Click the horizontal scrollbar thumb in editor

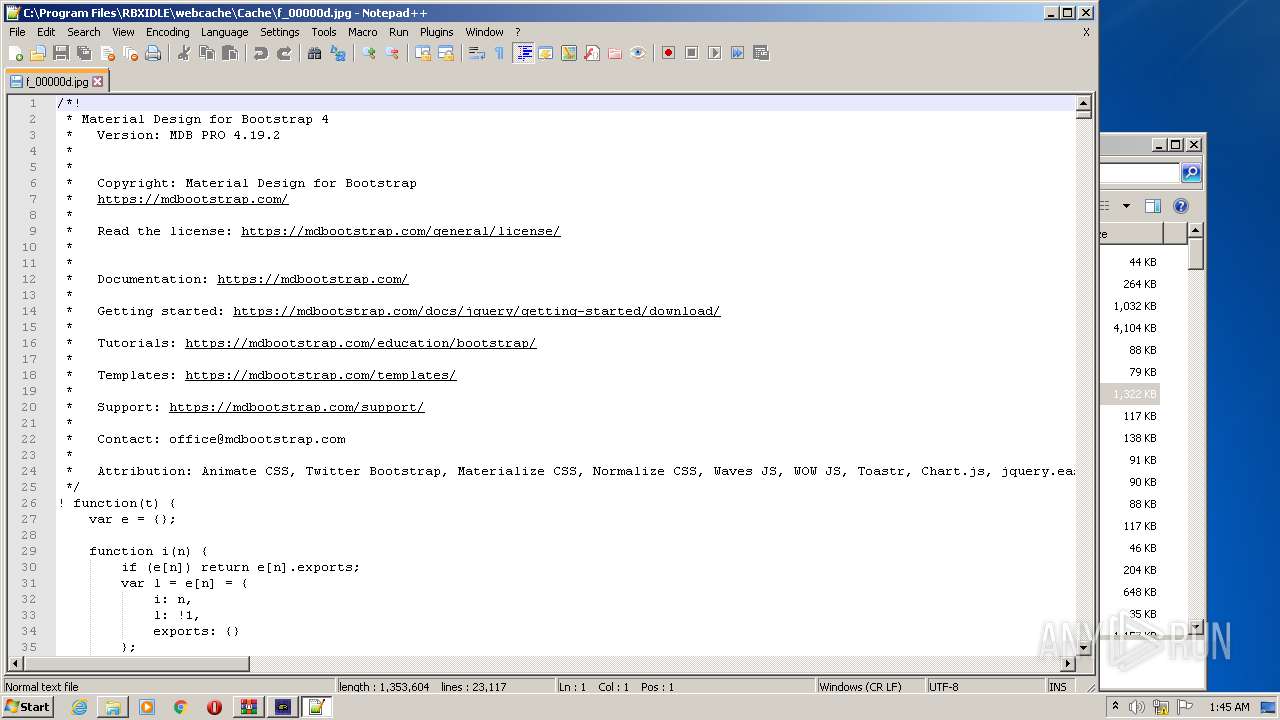136,664
